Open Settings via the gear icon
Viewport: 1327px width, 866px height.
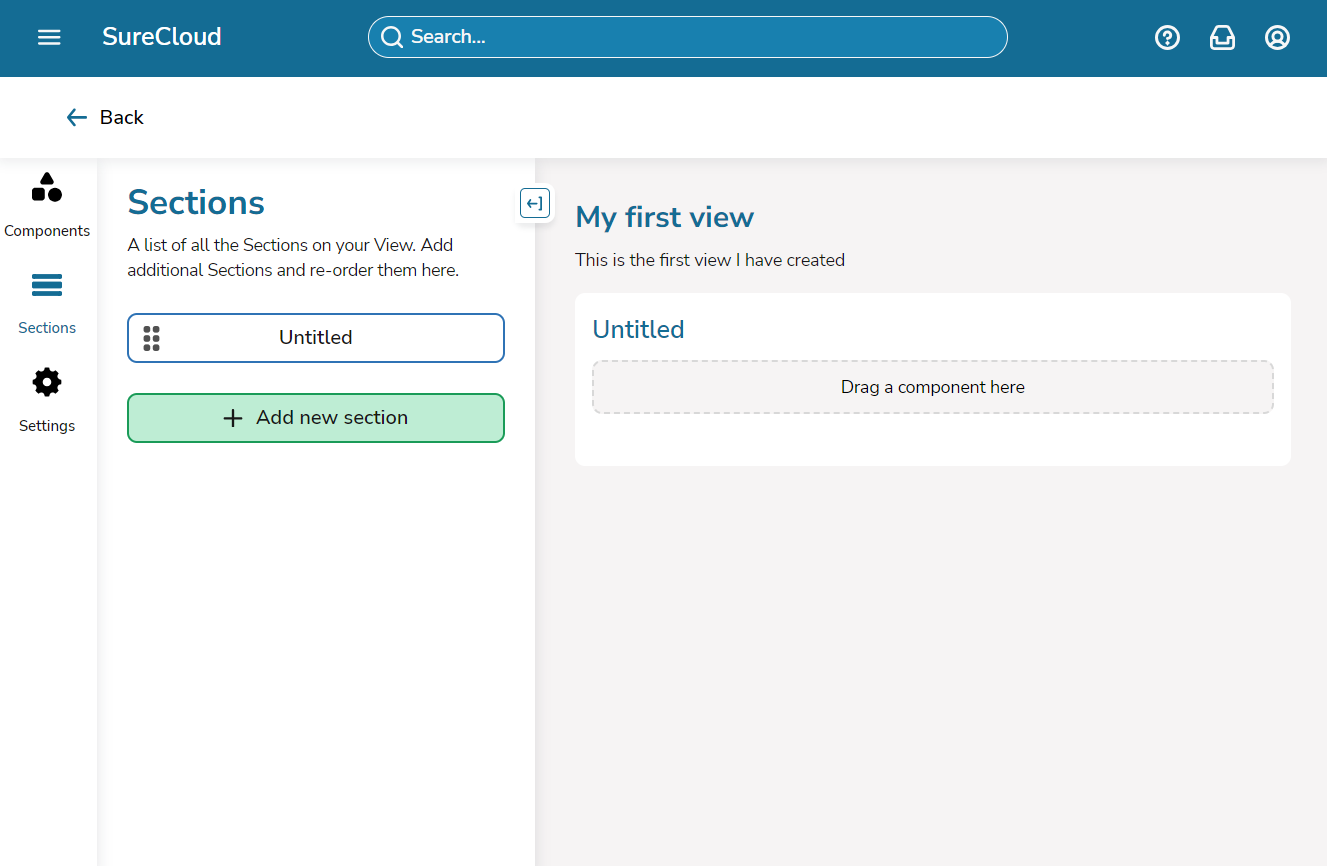tap(47, 382)
